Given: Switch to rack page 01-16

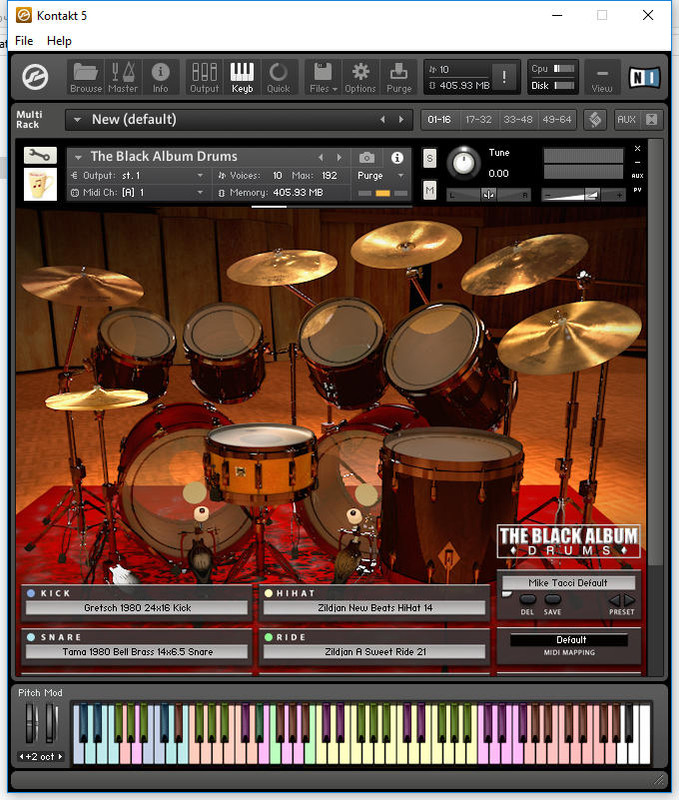Looking at the screenshot, I should pos(439,120).
